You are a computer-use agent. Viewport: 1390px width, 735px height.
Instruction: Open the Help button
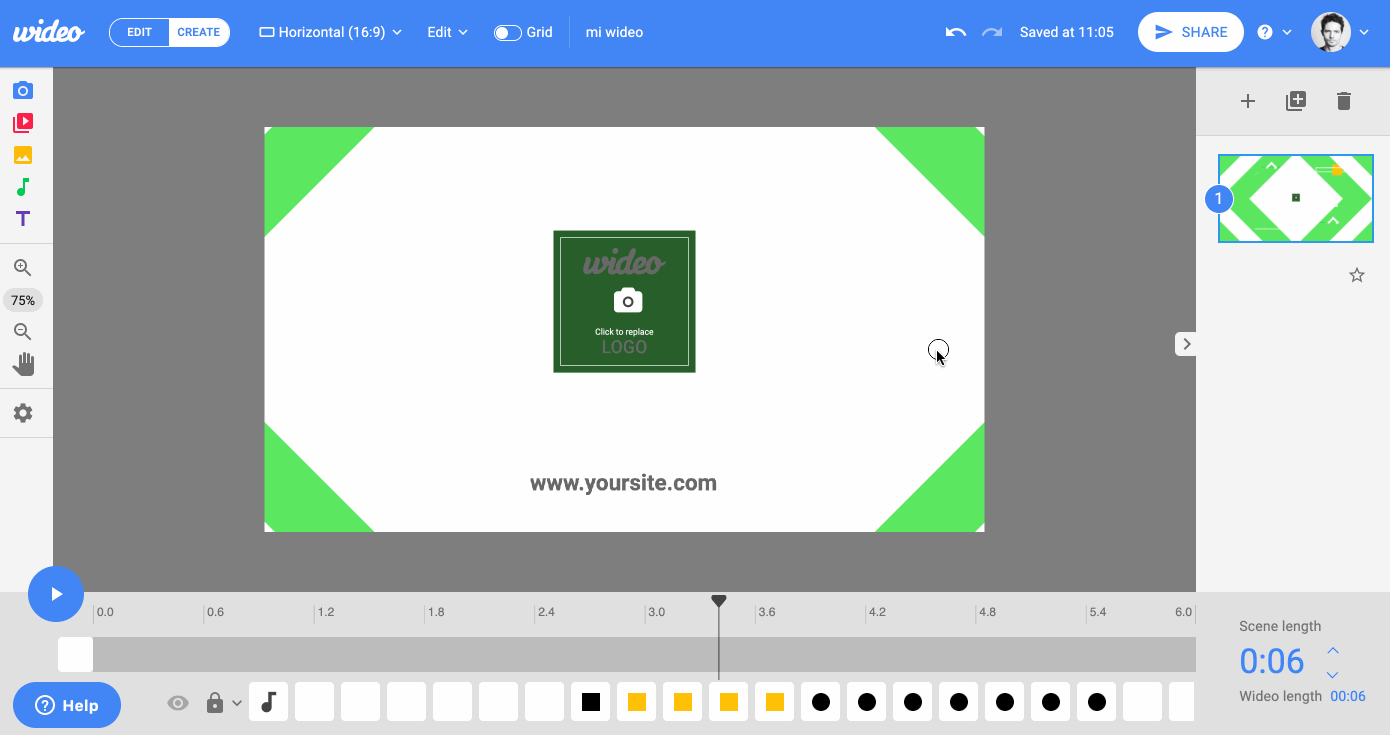tap(67, 705)
